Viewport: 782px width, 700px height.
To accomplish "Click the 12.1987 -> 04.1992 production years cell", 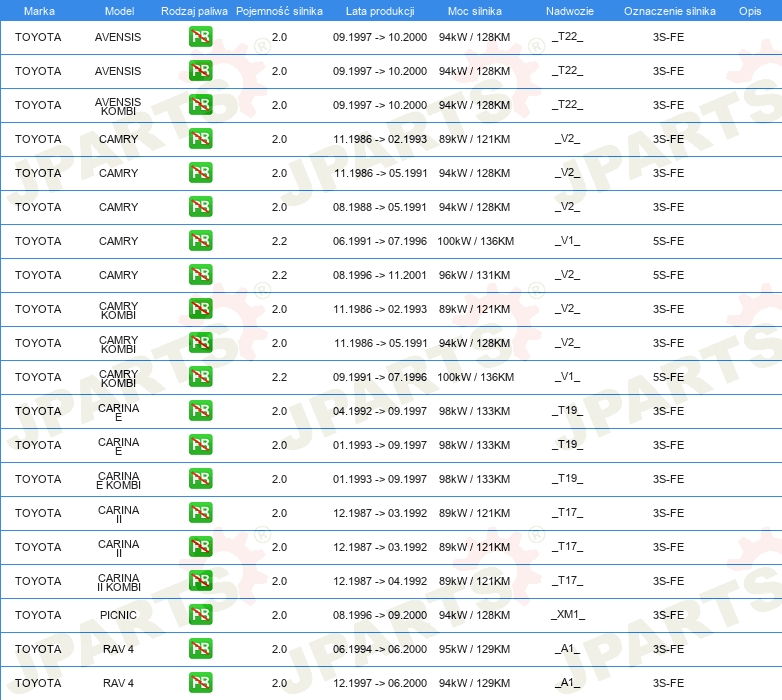I will 380,581.
